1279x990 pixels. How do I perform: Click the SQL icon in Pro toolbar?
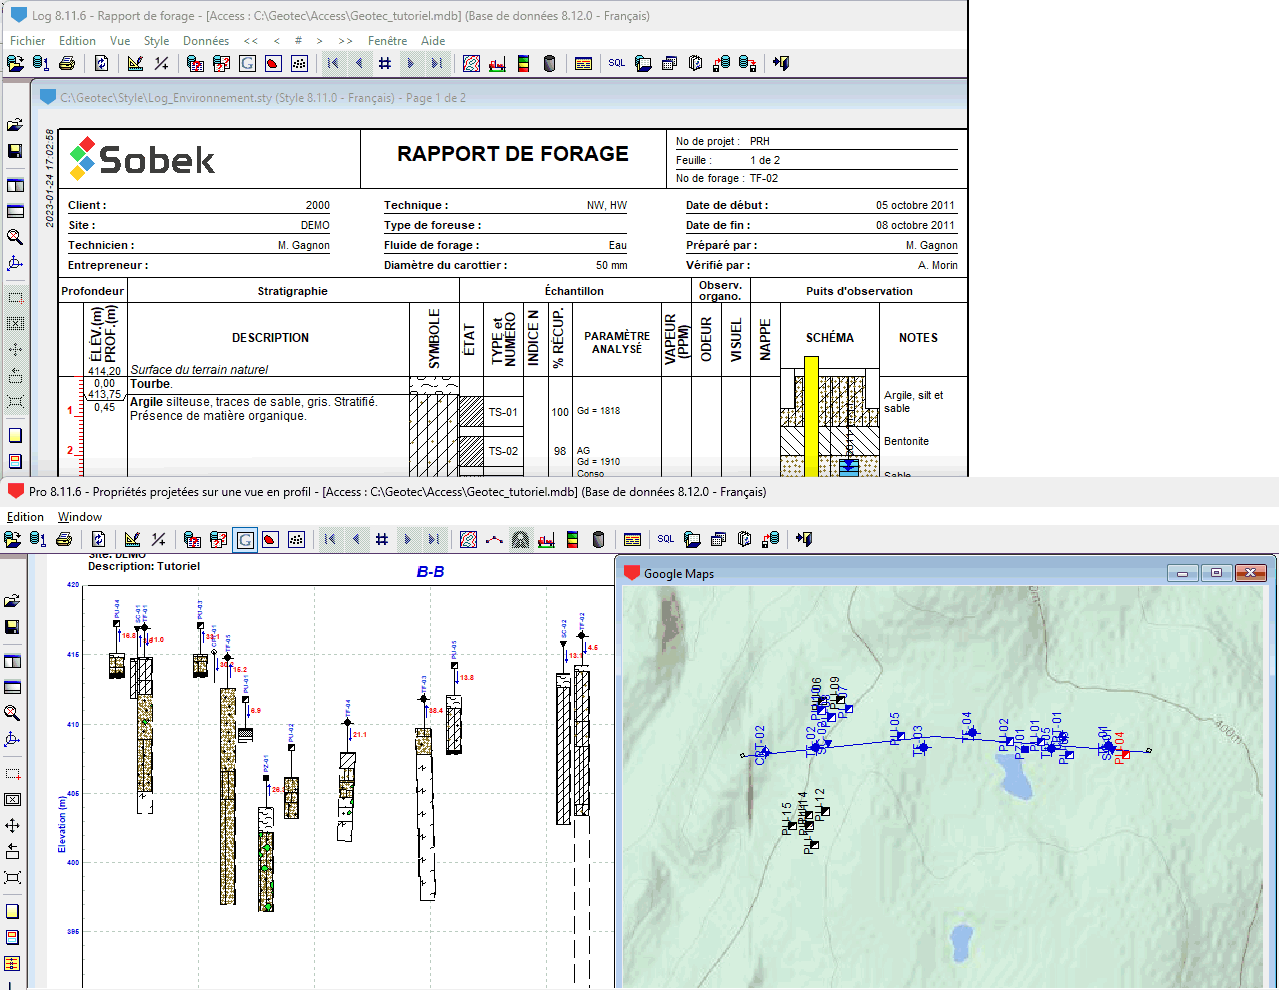(x=666, y=539)
